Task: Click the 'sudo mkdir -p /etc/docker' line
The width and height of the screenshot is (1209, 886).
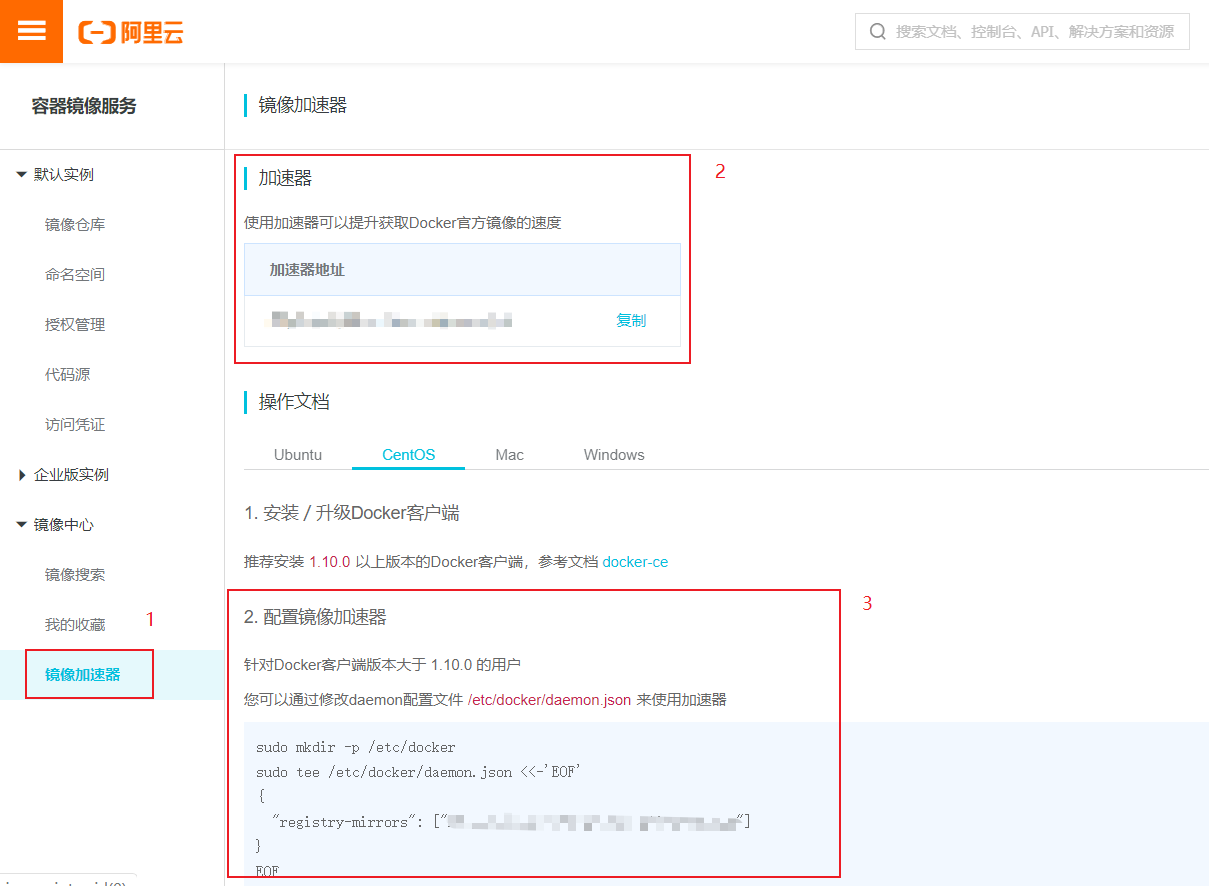Action: click(x=356, y=748)
